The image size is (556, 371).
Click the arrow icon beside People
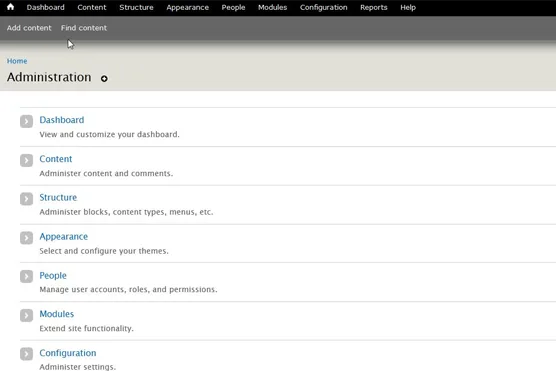coord(26,277)
